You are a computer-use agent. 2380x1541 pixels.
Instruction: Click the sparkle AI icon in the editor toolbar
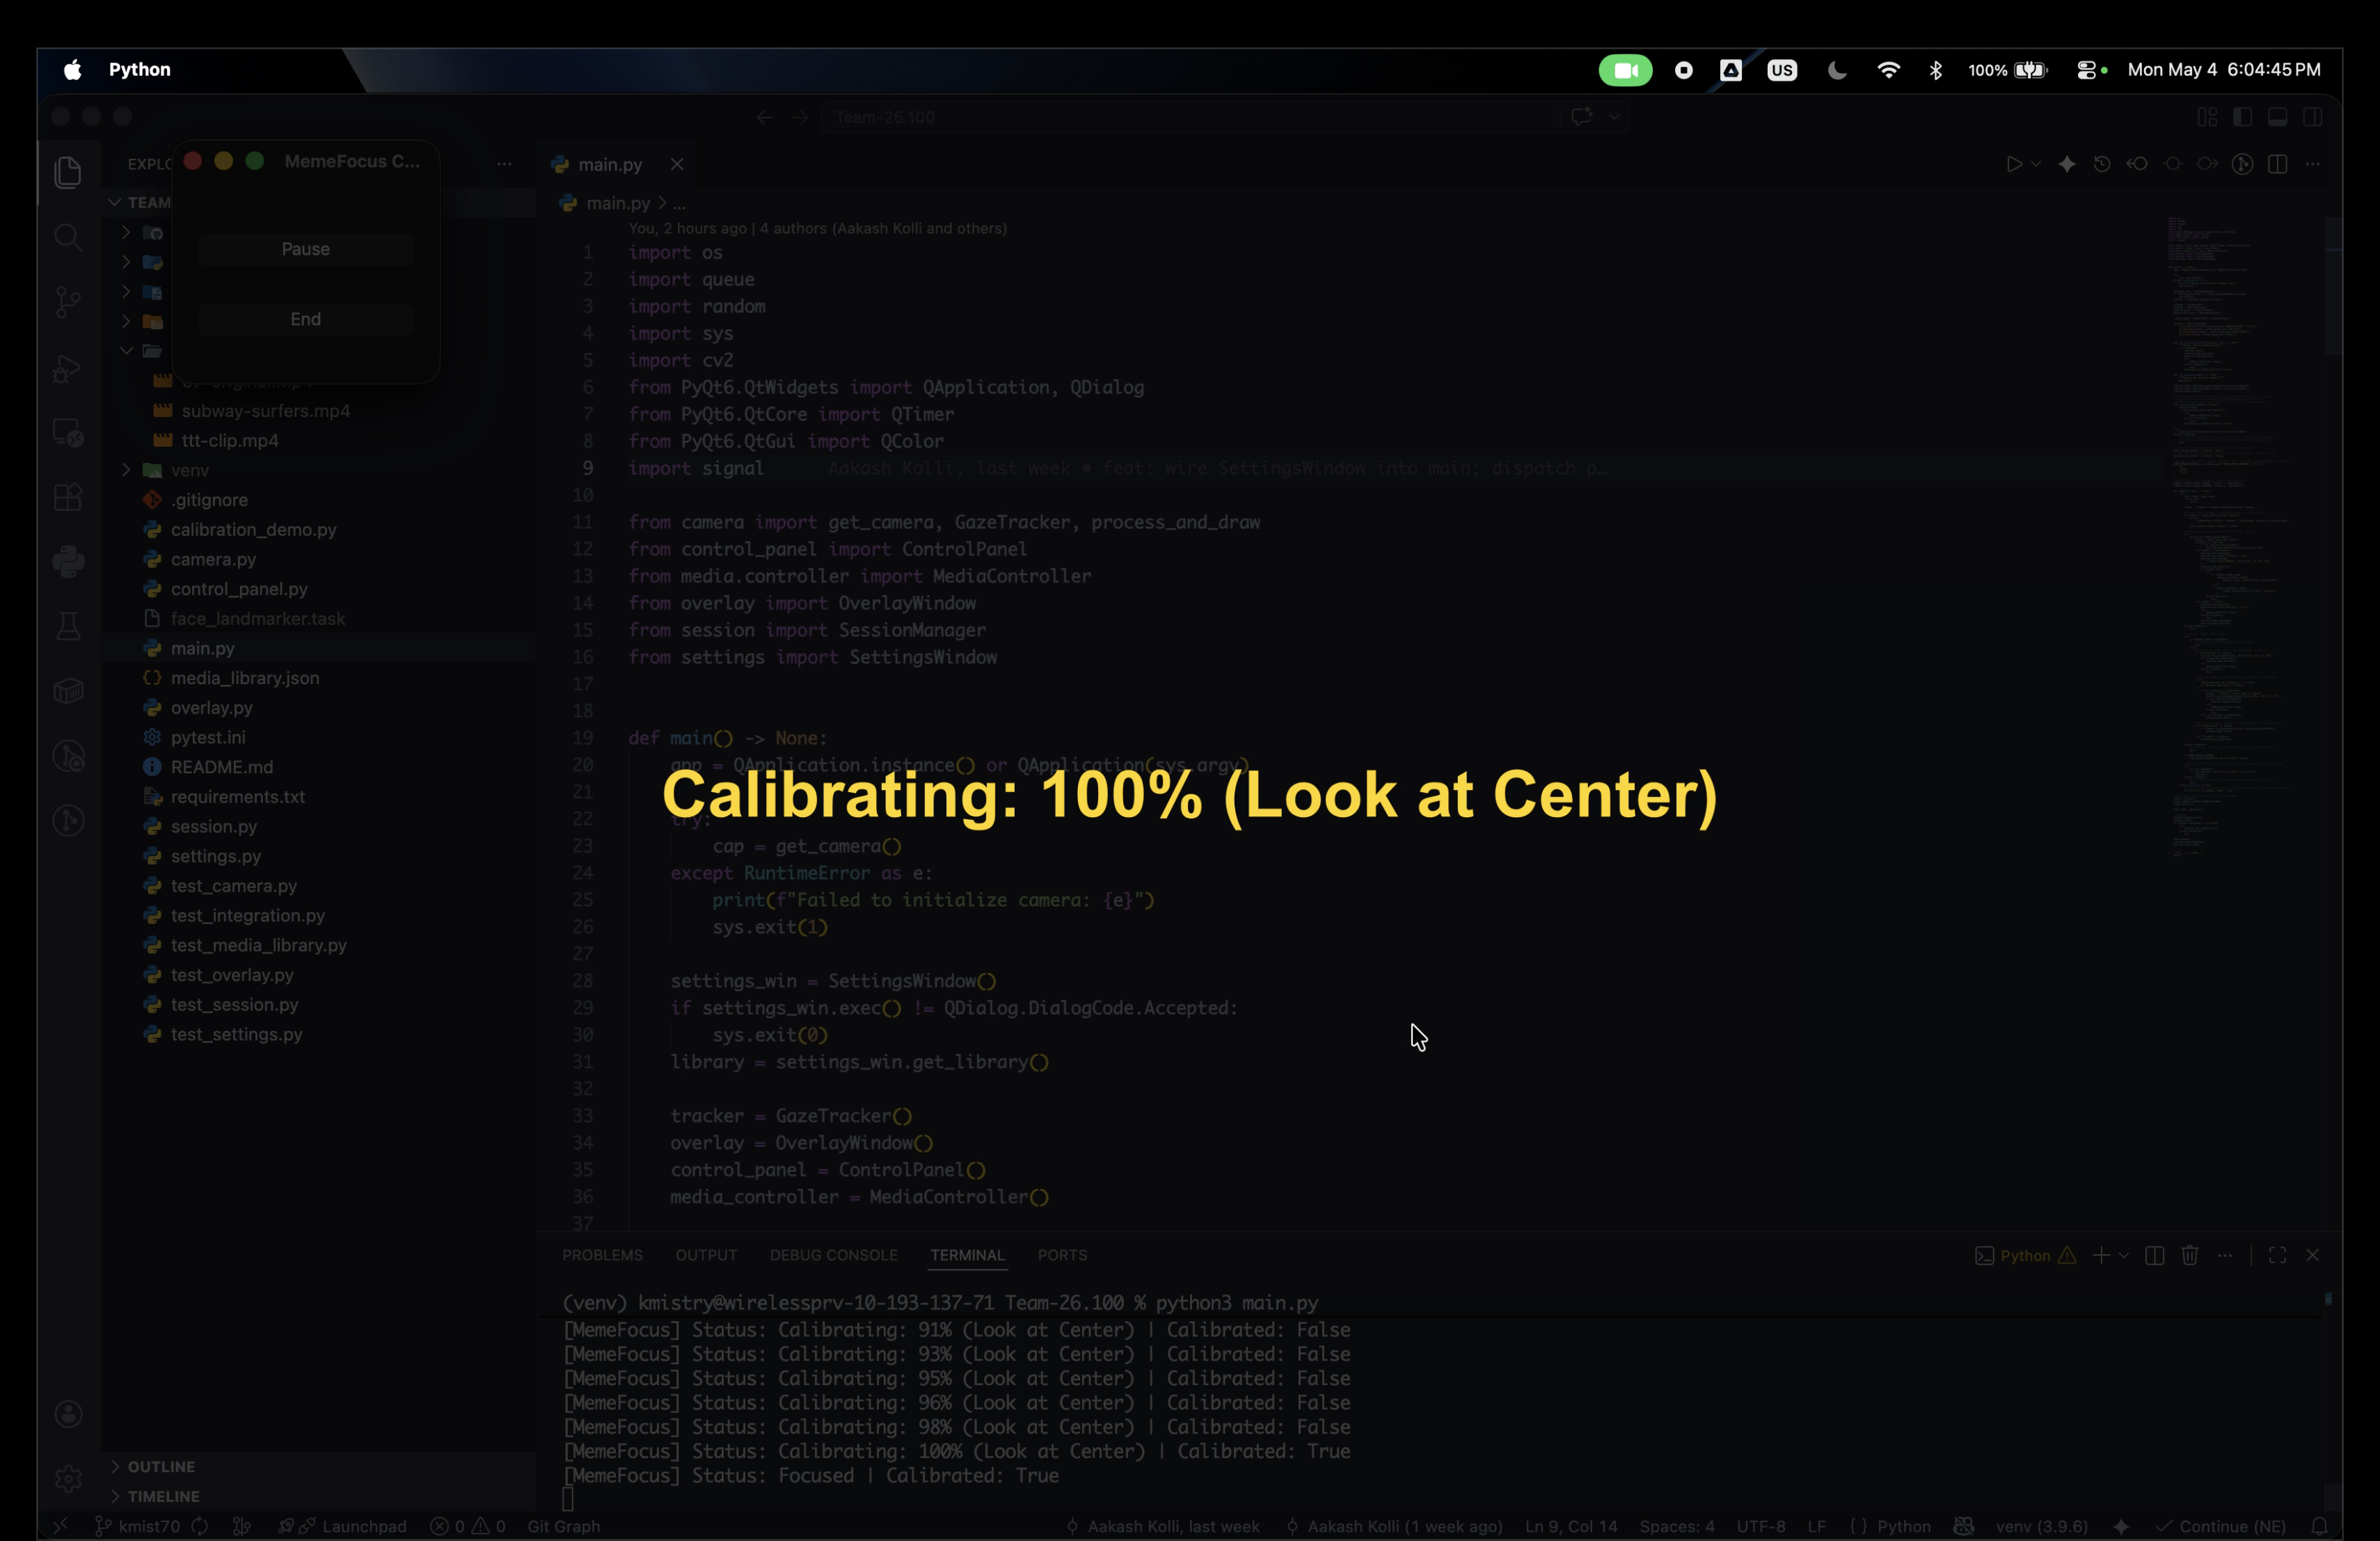(x=2067, y=164)
